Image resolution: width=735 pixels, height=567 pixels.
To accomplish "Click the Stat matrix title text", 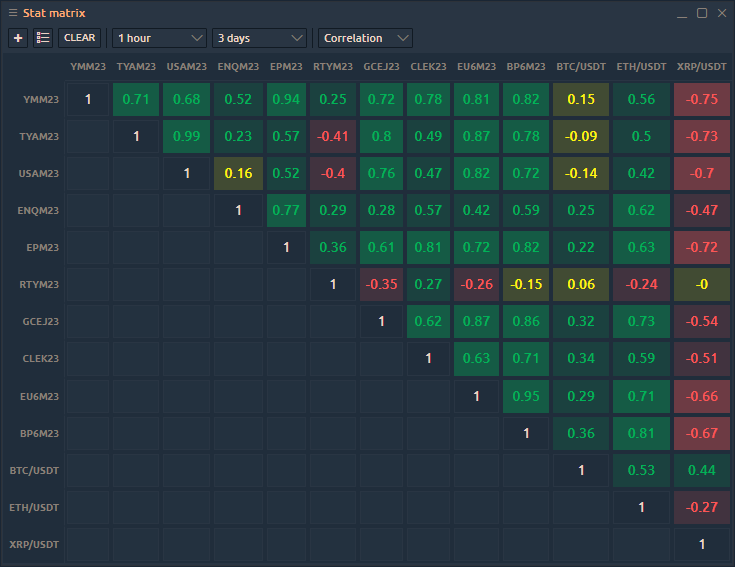I will click(x=54, y=13).
